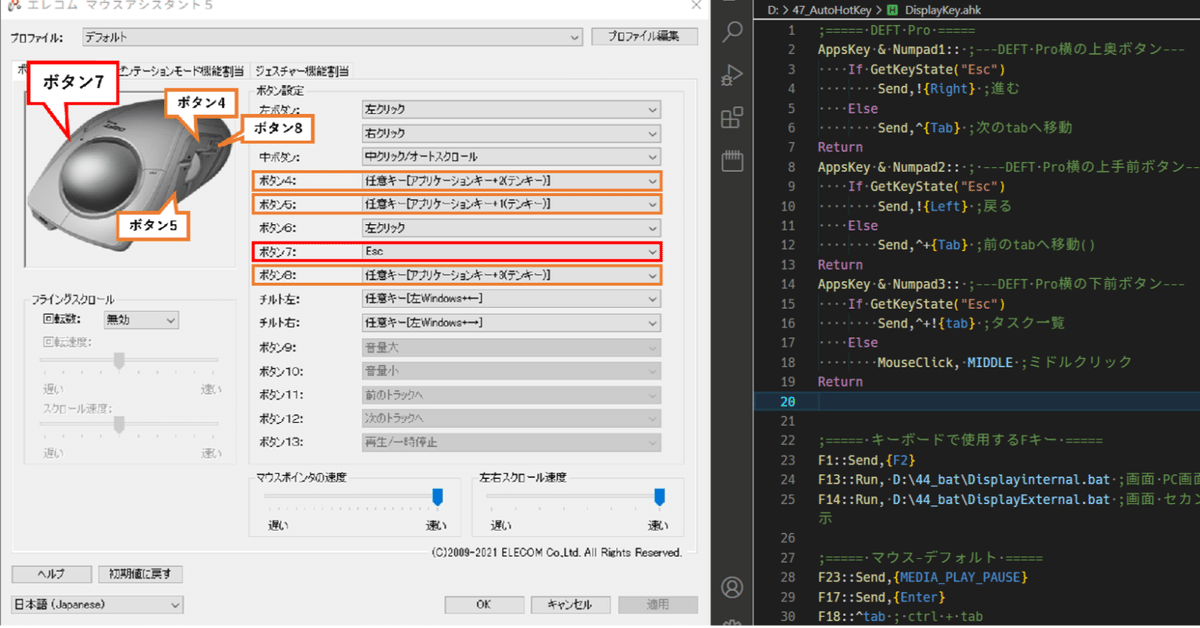Click the OK button
The width and height of the screenshot is (1200, 628).
[x=484, y=605]
